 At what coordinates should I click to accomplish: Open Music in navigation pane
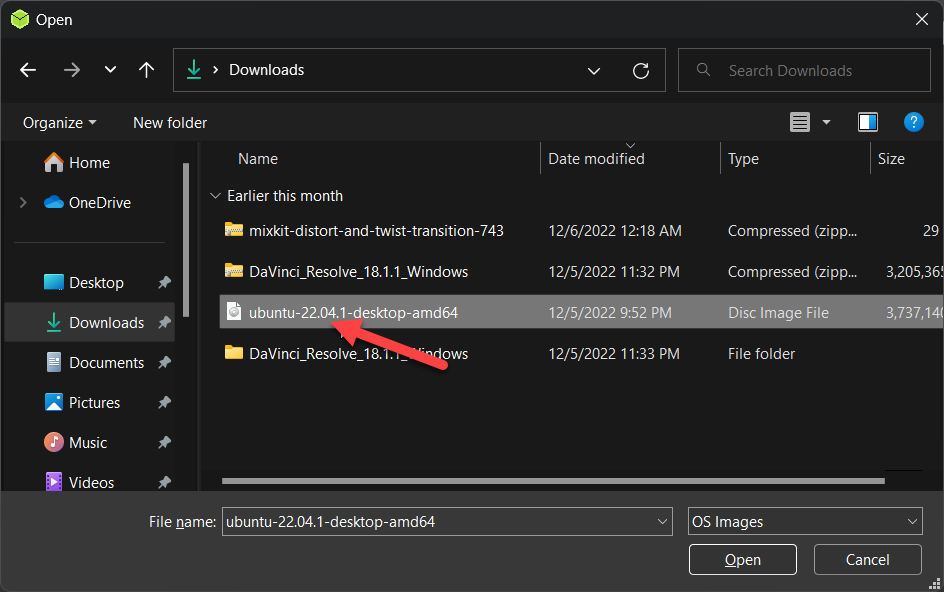(88, 443)
